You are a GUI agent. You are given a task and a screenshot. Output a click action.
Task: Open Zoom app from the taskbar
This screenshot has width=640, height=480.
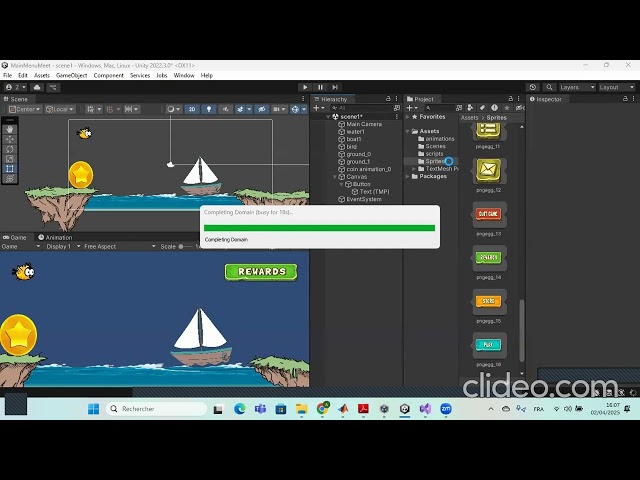[446, 409]
